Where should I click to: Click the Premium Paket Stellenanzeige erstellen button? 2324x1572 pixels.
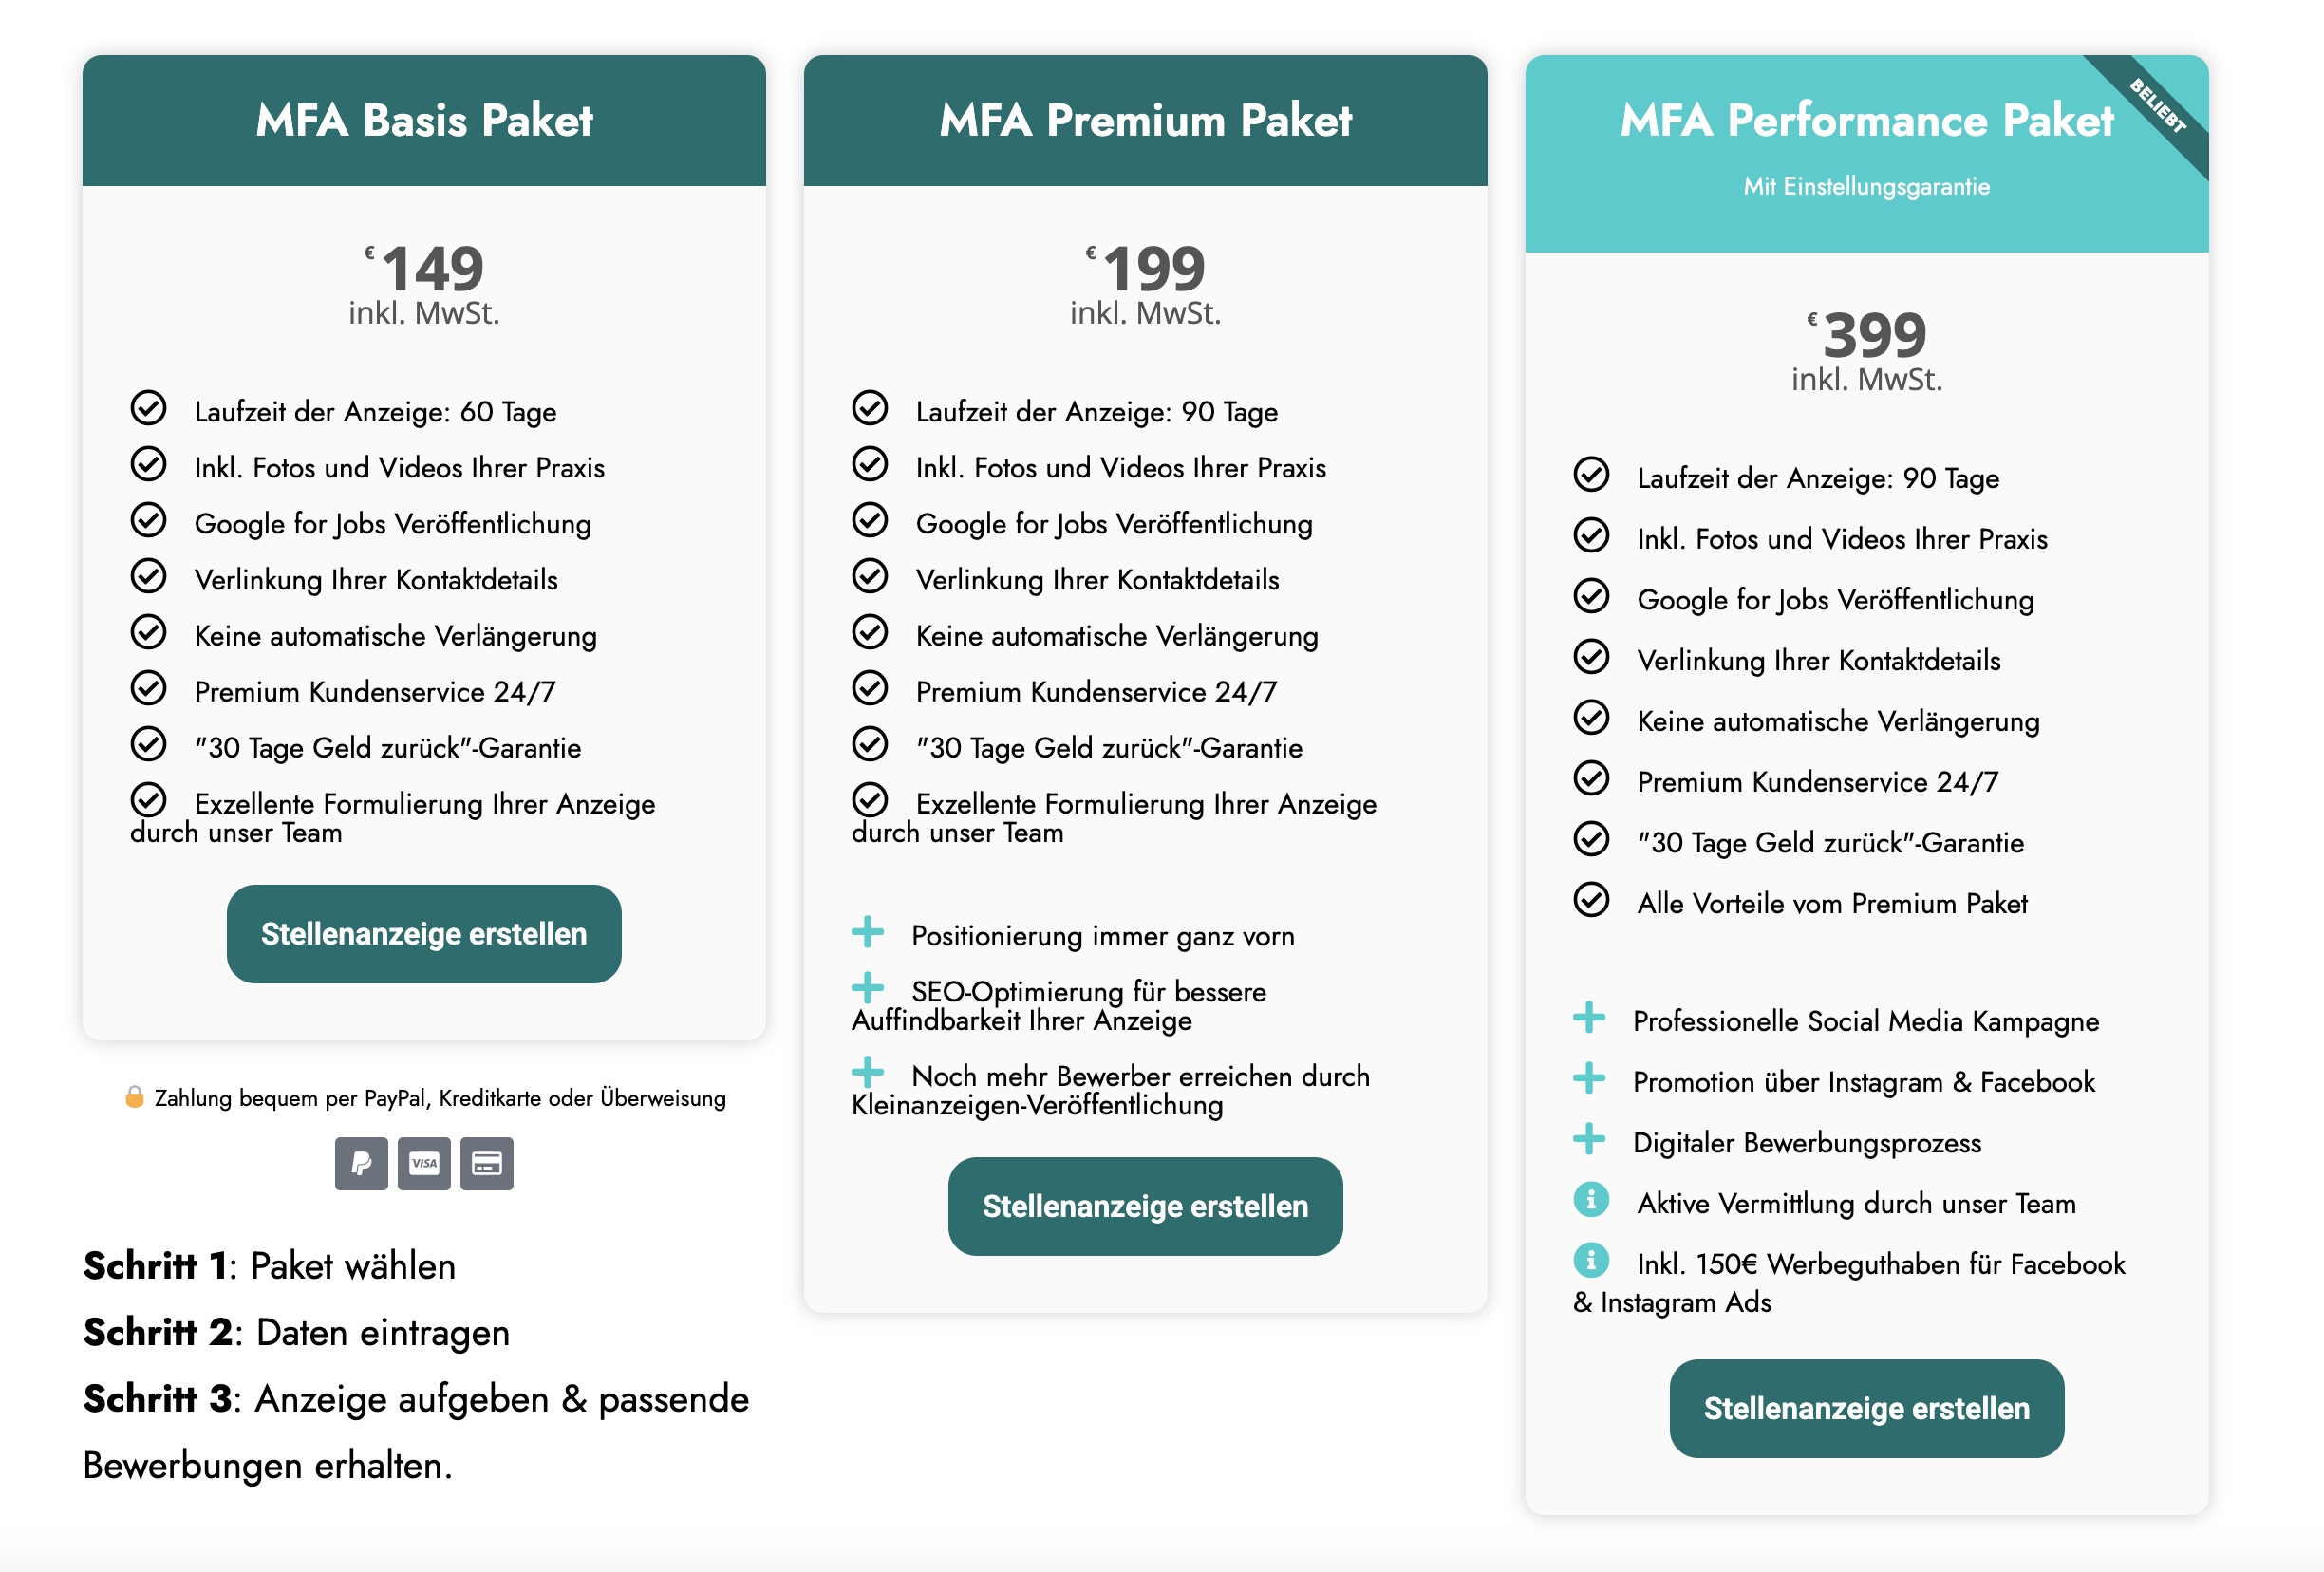pyautogui.click(x=1145, y=1207)
